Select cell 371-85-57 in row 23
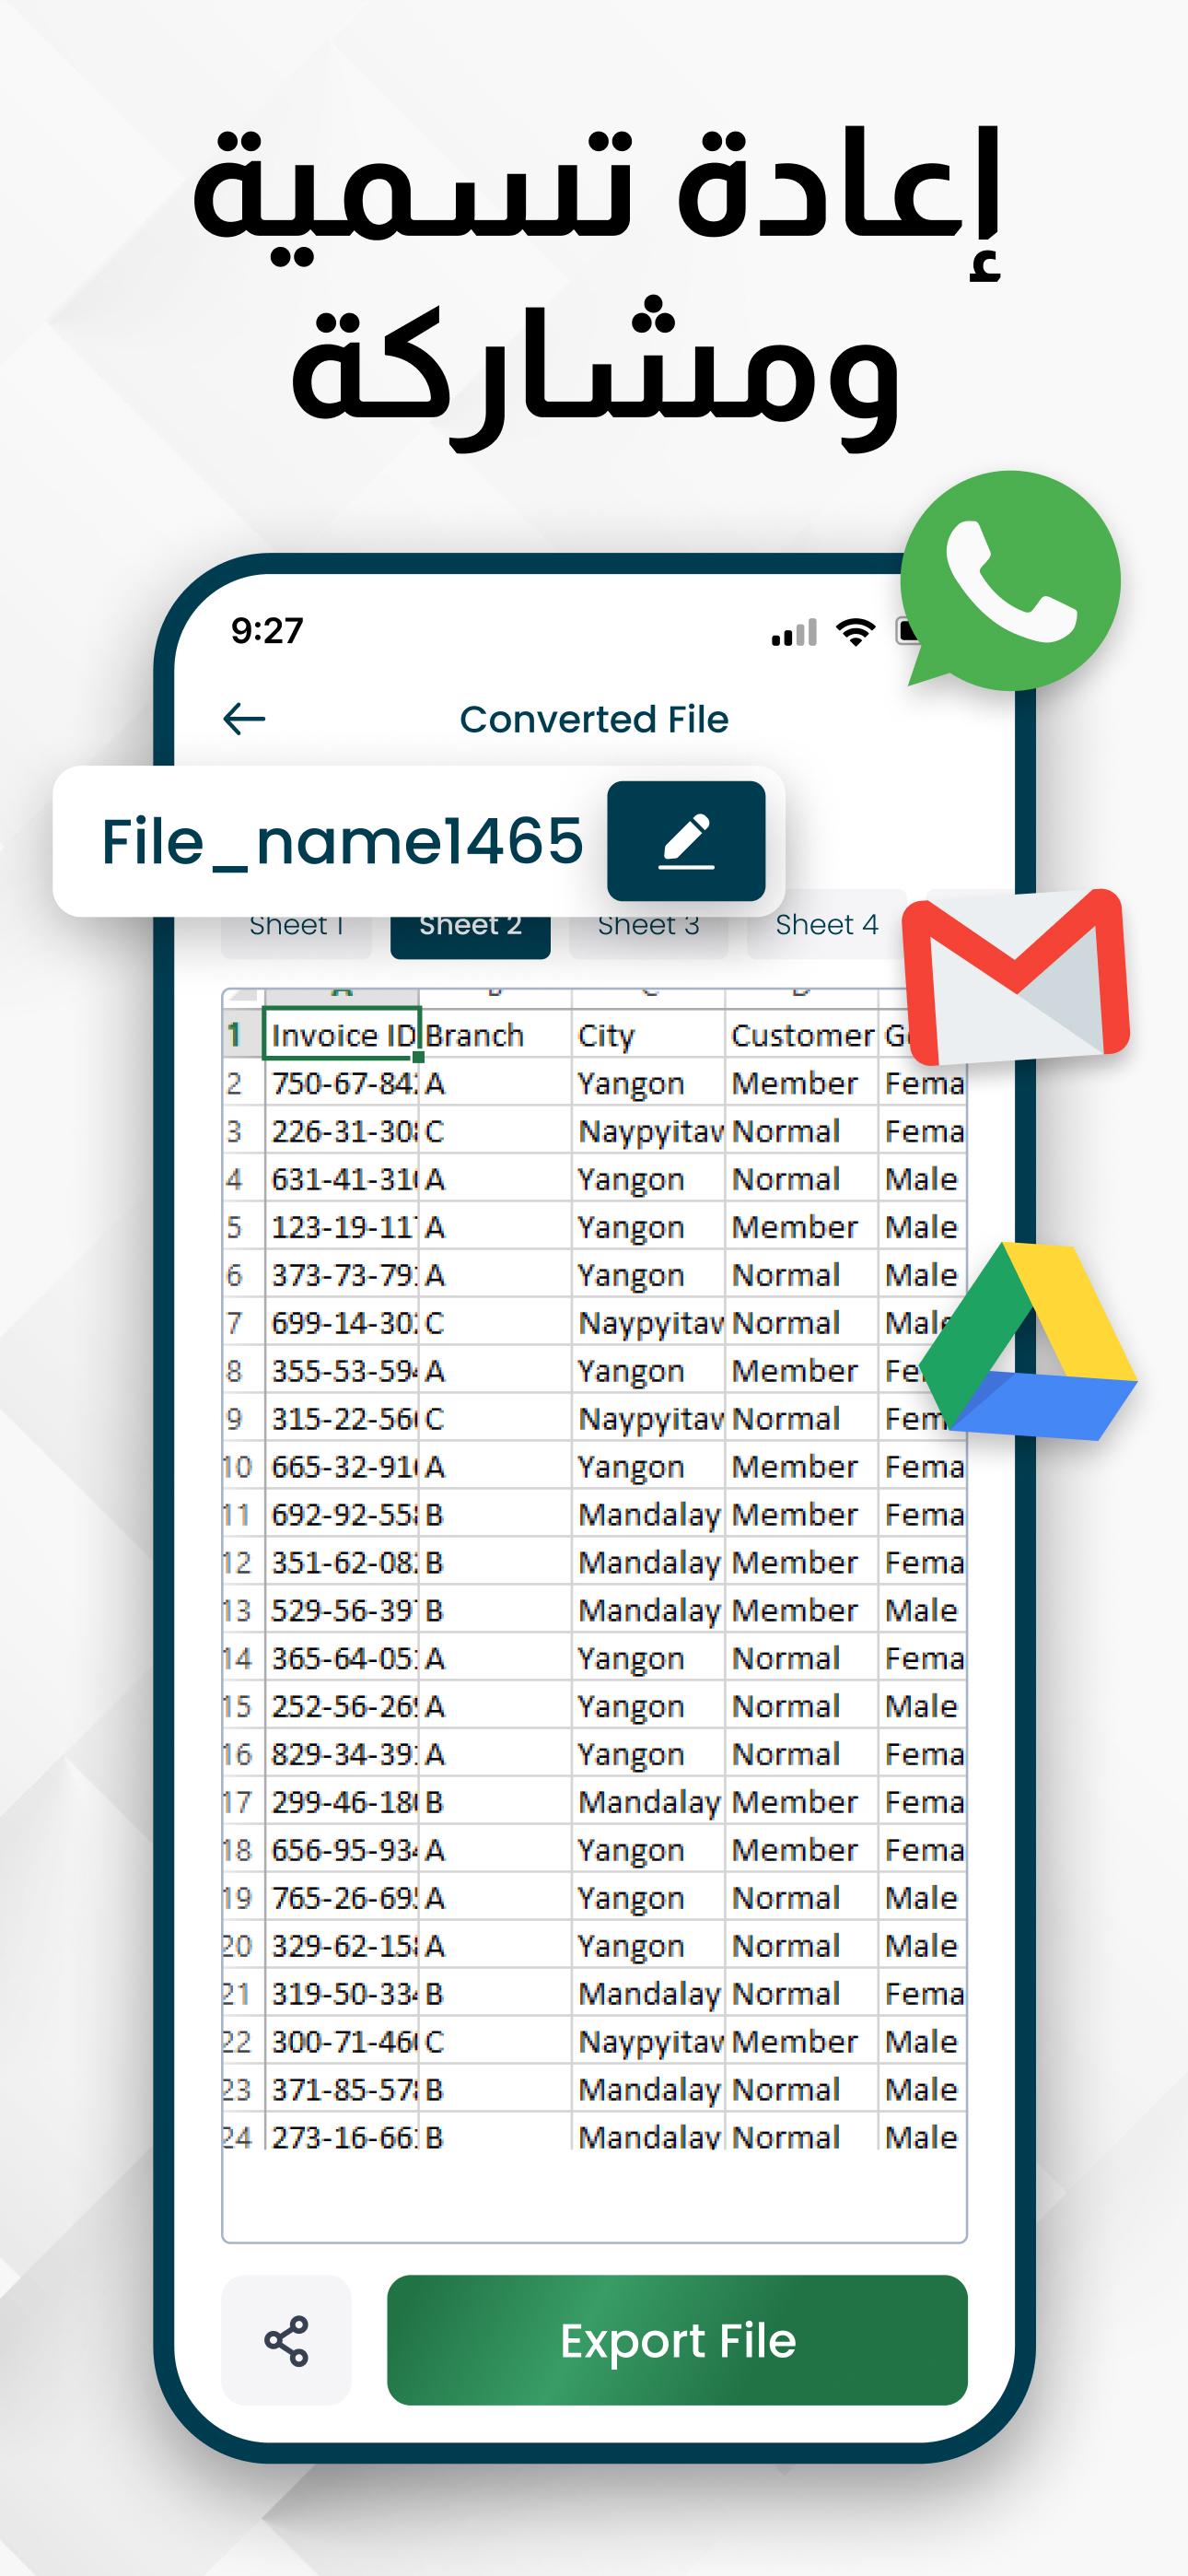The image size is (1188, 2576). 341,2090
